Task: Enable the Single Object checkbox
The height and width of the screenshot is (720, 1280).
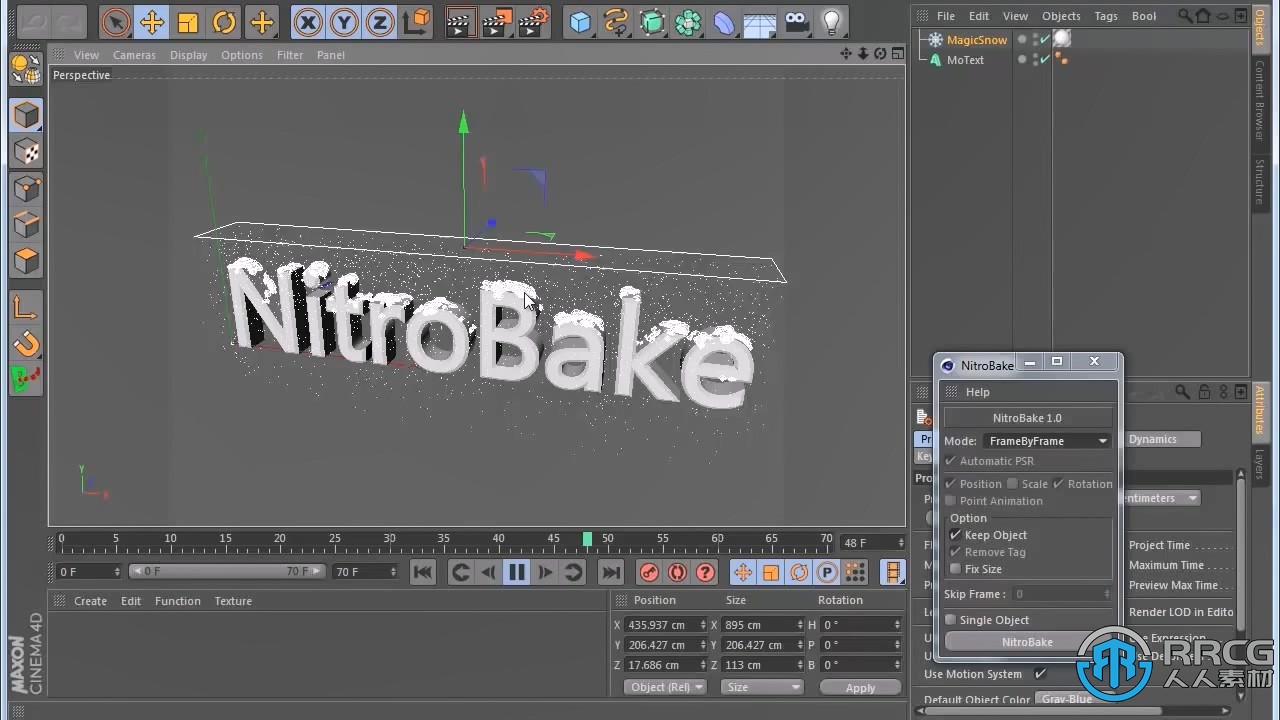Action: click(950, 620)
